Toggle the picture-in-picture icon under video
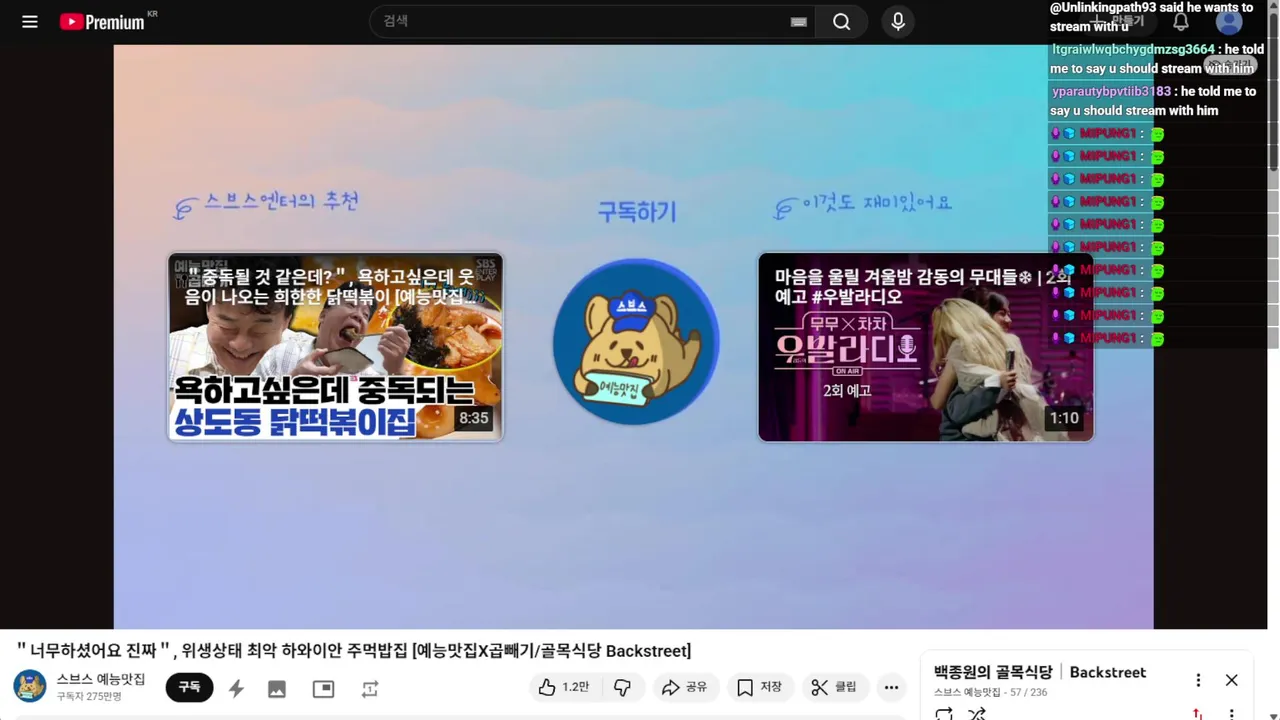The image size is (1280, 720). pos(323,688)
